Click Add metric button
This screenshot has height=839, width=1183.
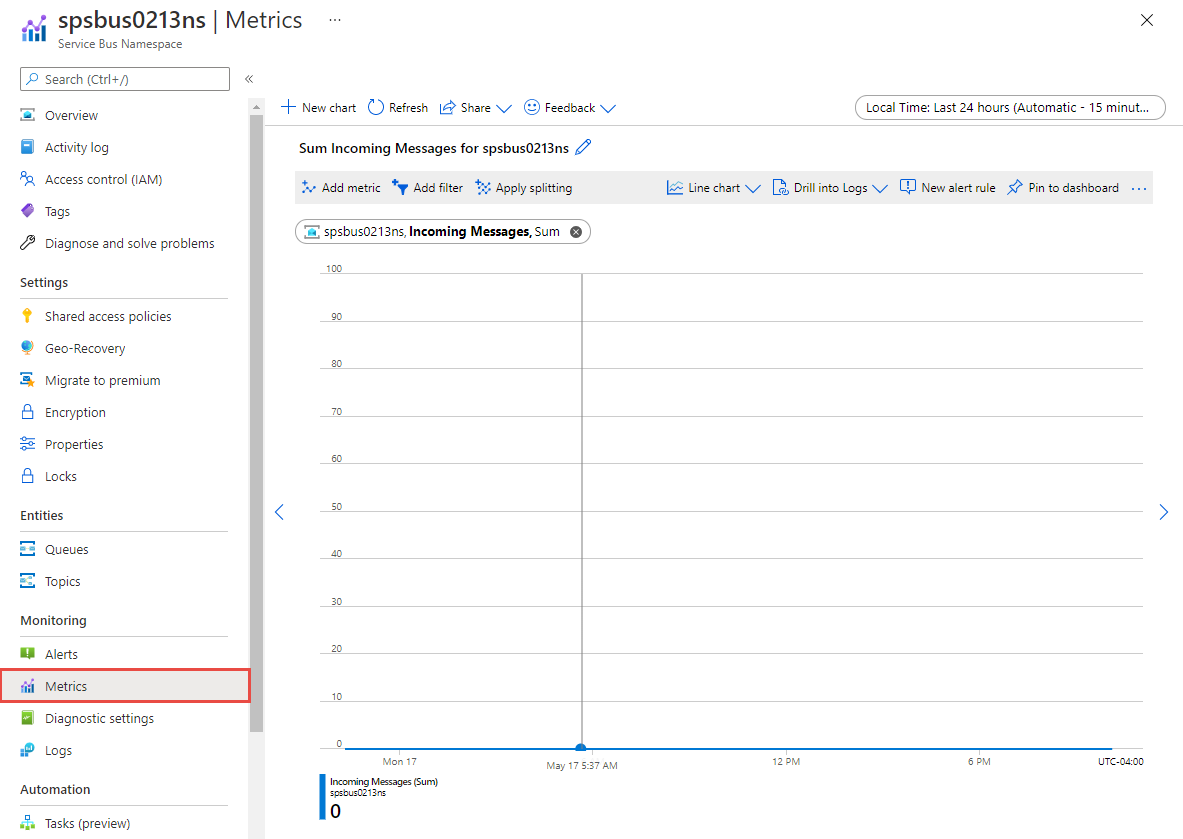tap(341, 188)
